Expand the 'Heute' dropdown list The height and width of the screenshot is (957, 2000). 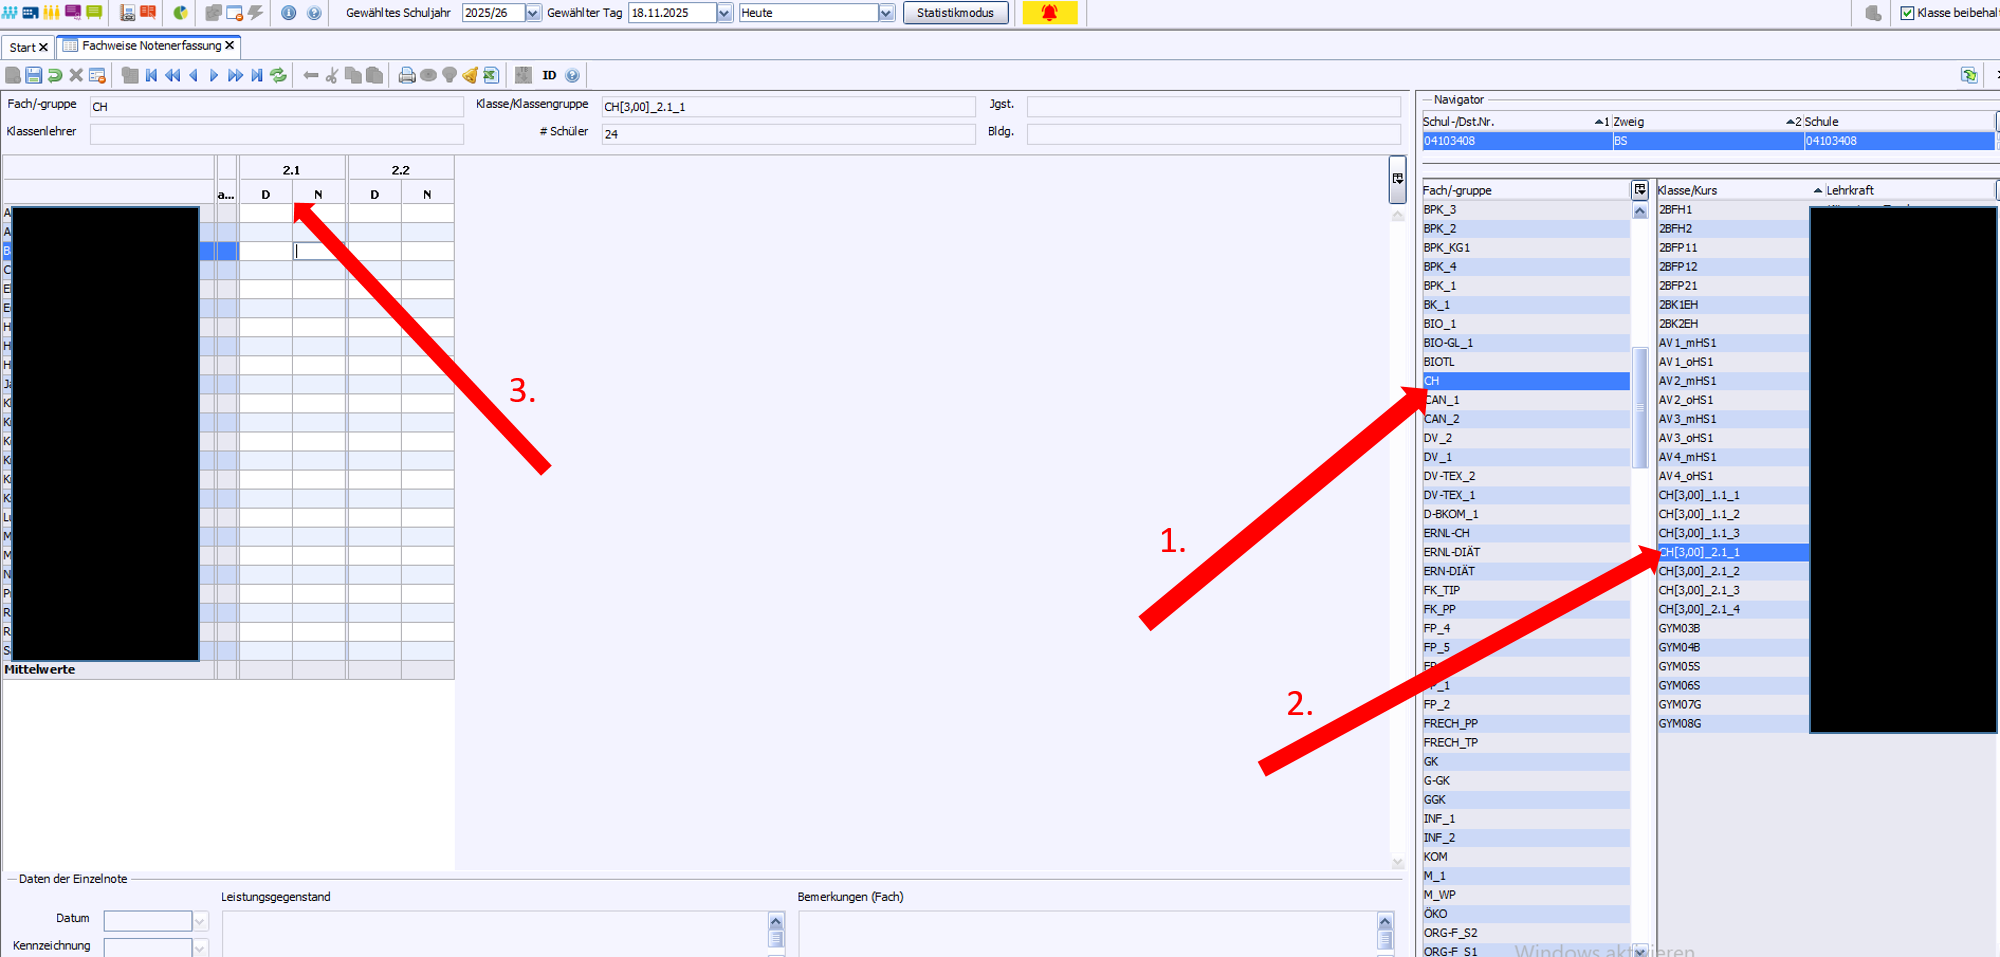pyautogui.click(x=885, y=13)
